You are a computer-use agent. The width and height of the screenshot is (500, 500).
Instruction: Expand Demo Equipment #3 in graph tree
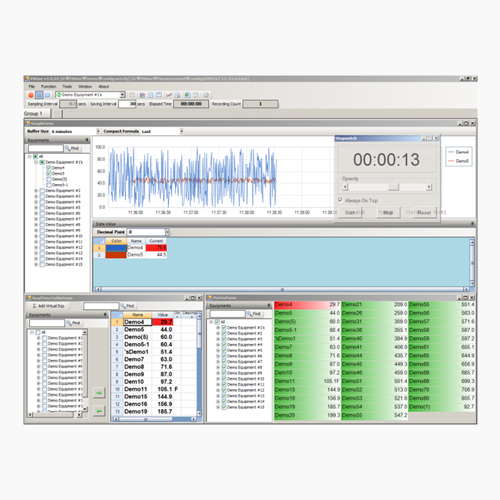click(x=36, y=196)
